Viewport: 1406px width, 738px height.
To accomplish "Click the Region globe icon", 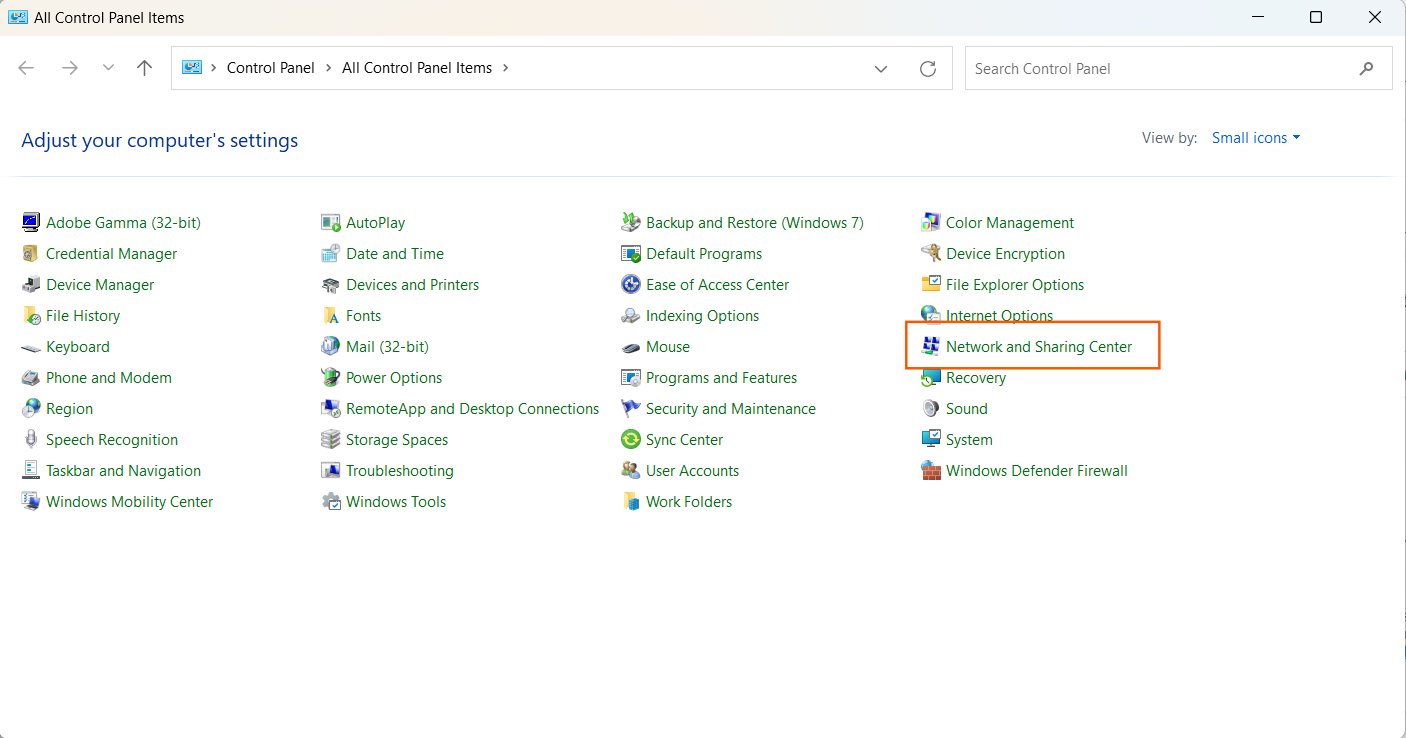I will [x=30, y=408].
